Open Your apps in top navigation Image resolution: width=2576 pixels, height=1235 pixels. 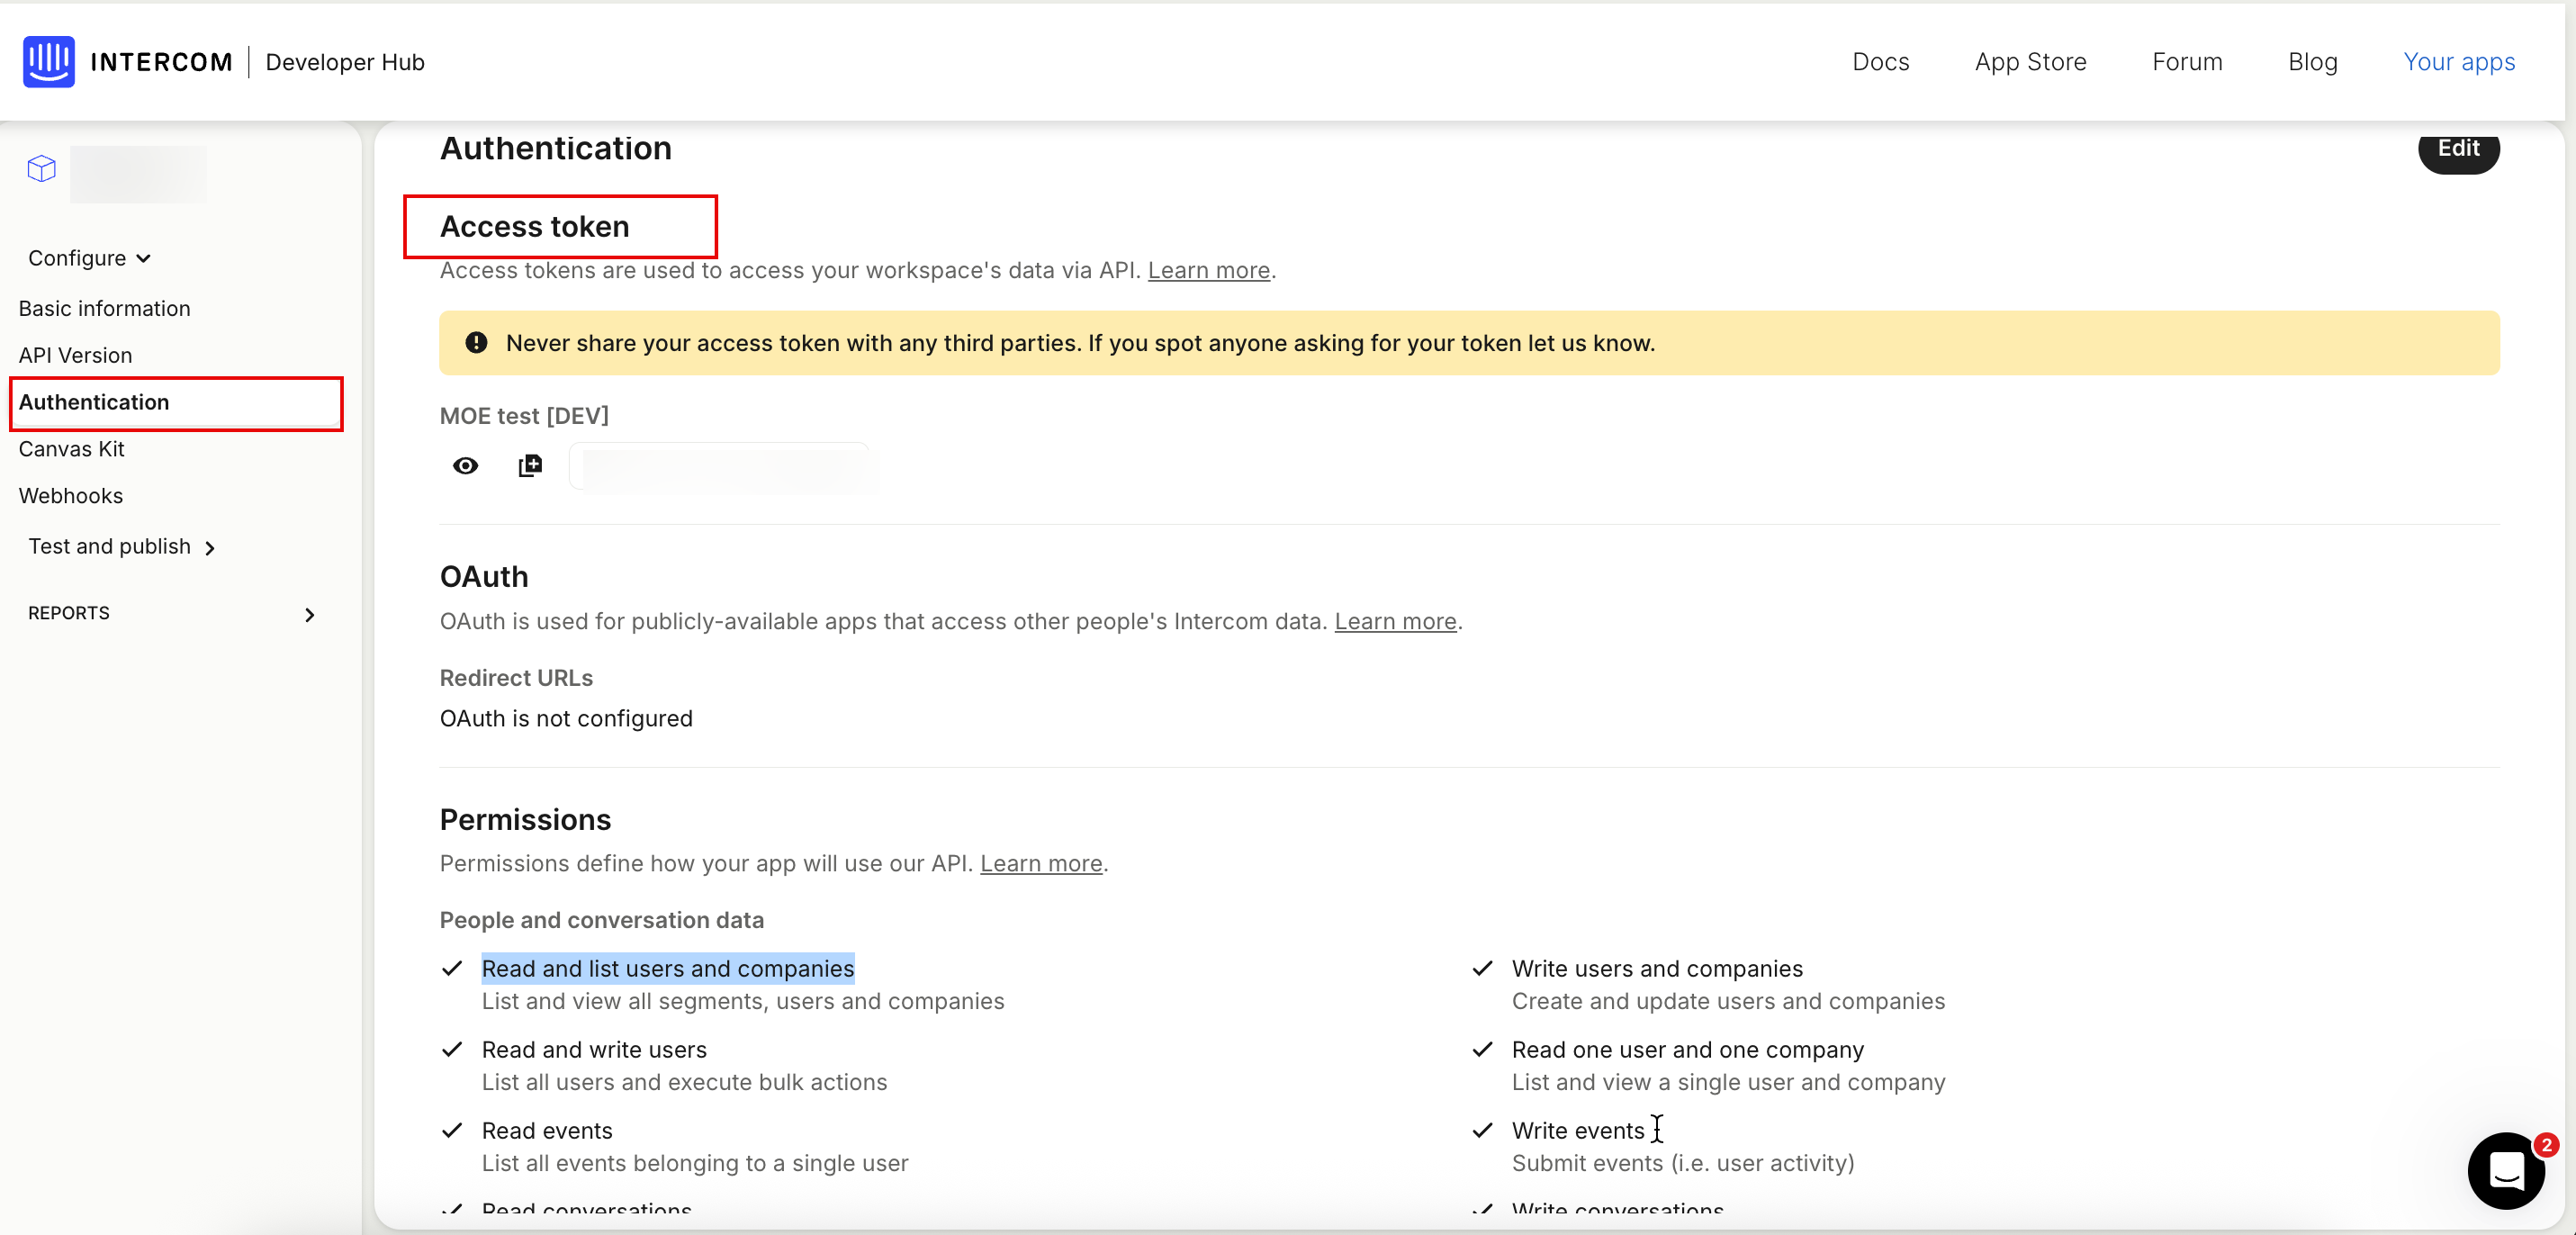2458,62
